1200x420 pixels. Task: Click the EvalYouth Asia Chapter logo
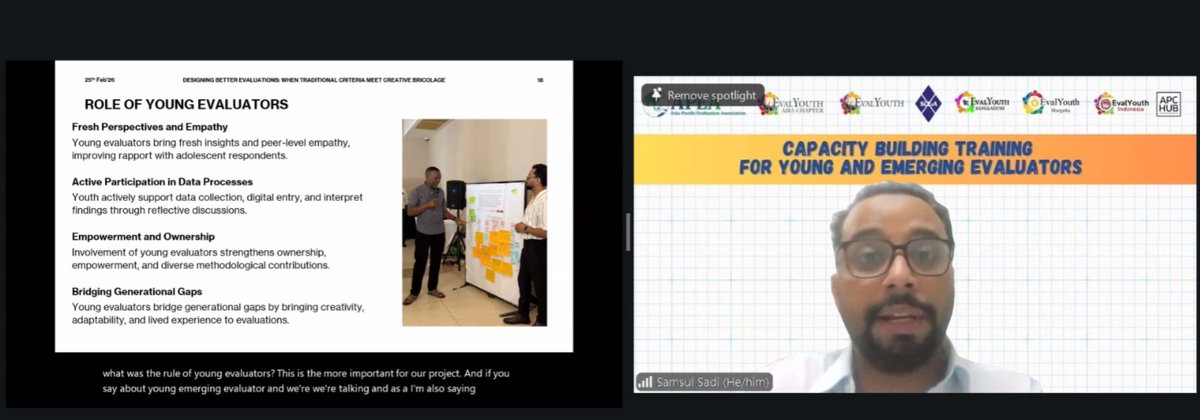792,102
